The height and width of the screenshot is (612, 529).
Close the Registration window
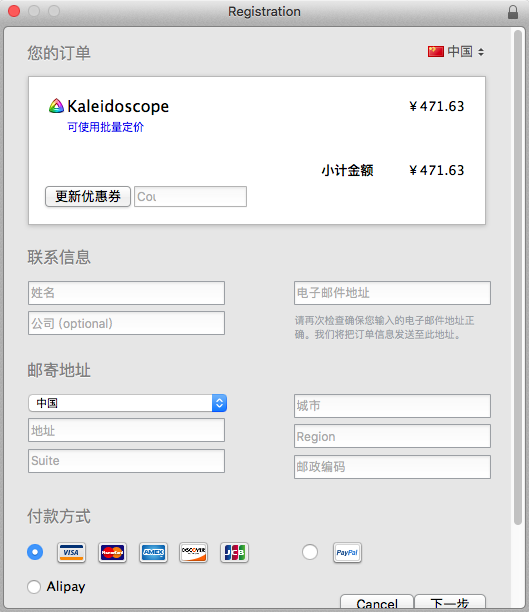(x=14, y=11)
